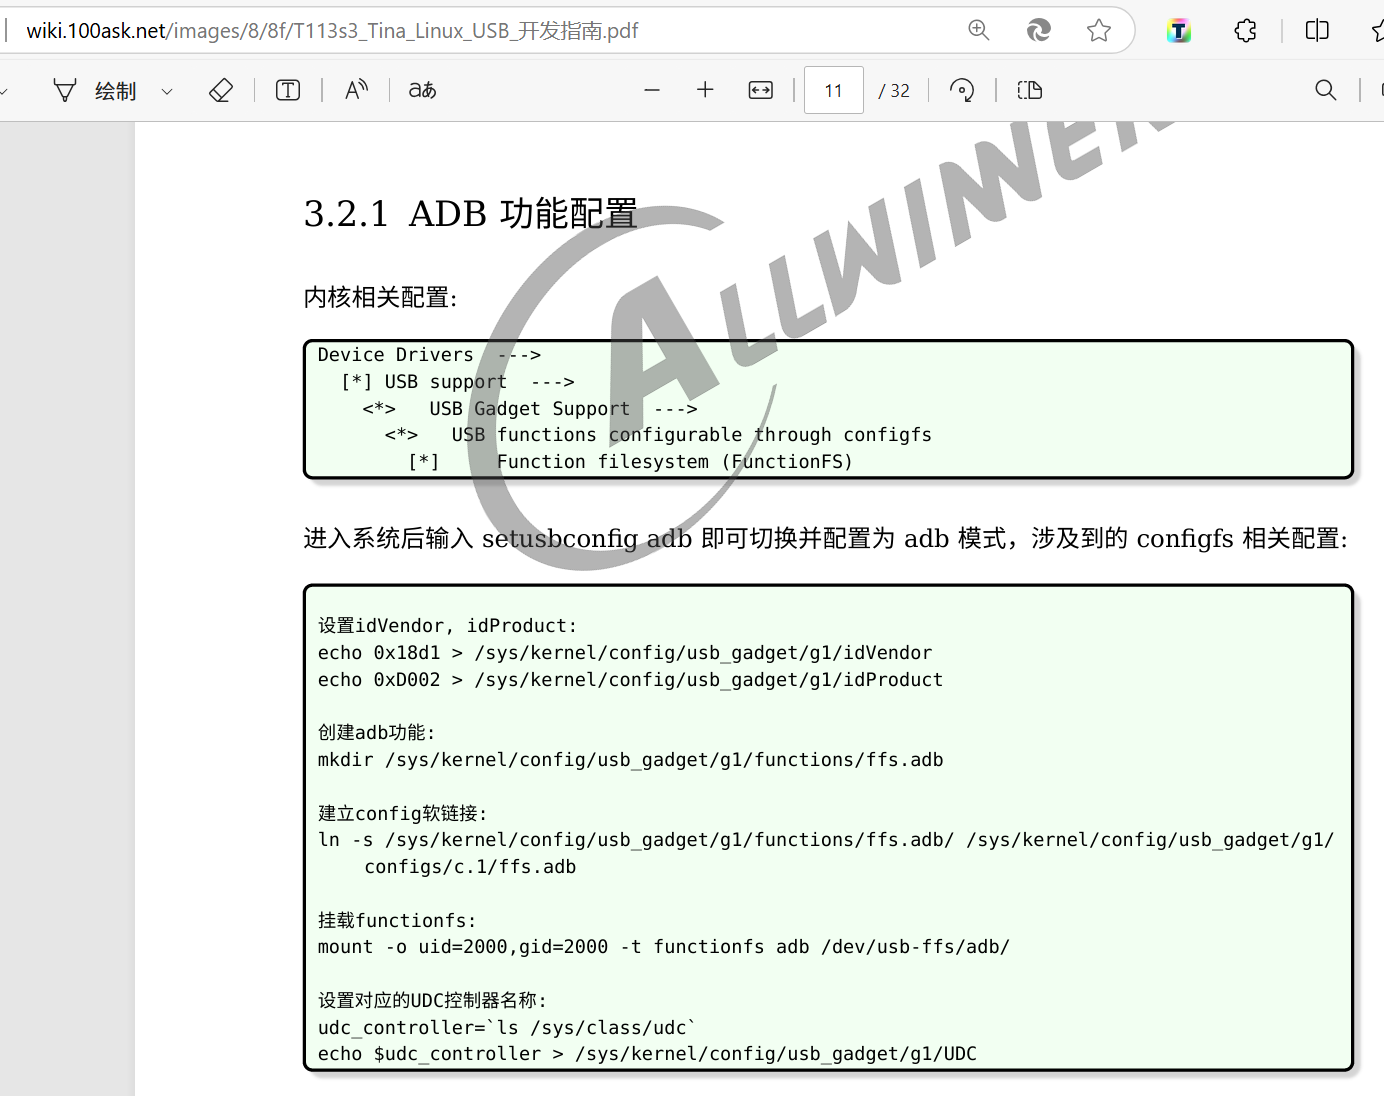Toggle split screen icon

pos(1317,30)
